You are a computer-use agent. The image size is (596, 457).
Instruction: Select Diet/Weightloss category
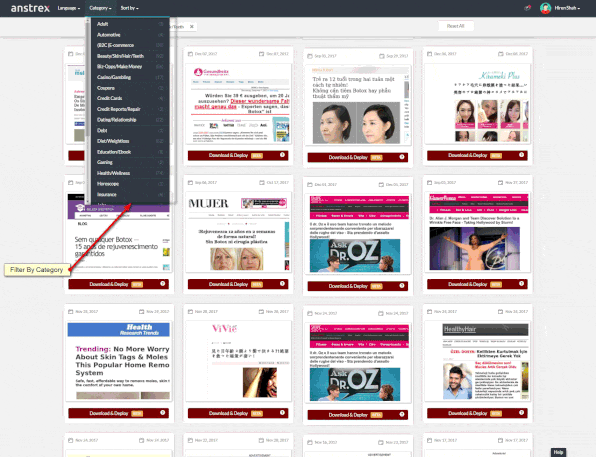click(129, 141)
